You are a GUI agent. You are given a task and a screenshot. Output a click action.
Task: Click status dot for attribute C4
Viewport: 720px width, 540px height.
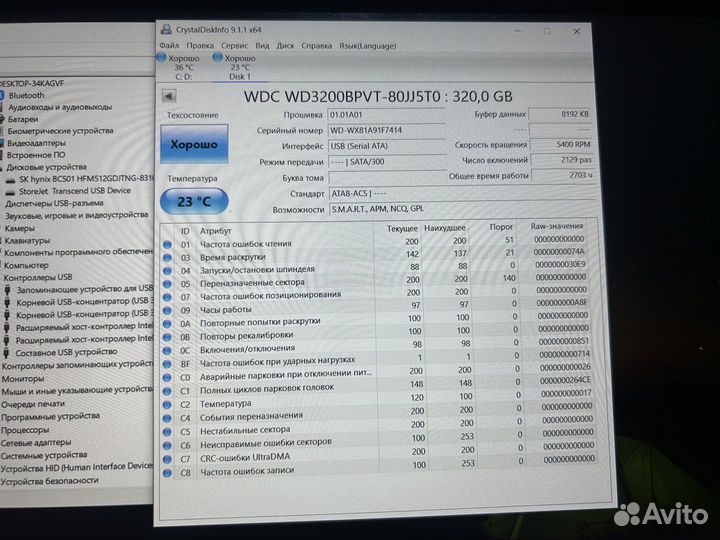[x=167, y=418]
